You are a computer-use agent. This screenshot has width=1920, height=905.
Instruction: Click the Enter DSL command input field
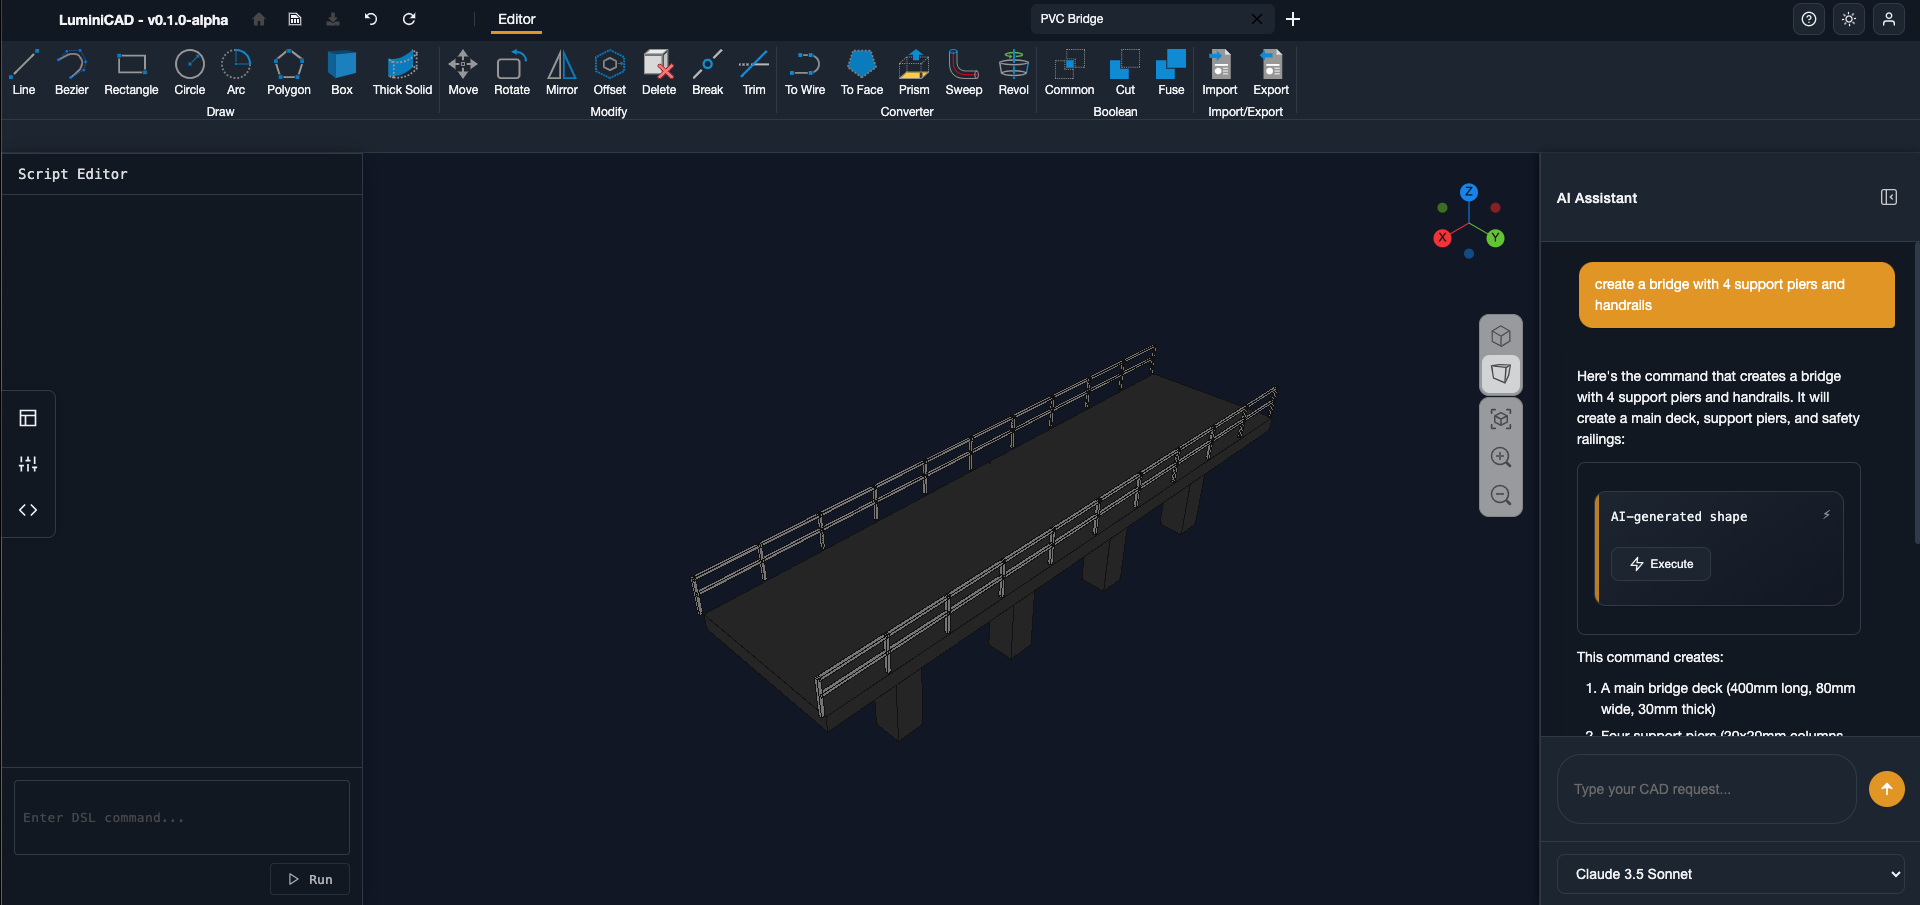(181, 817)
